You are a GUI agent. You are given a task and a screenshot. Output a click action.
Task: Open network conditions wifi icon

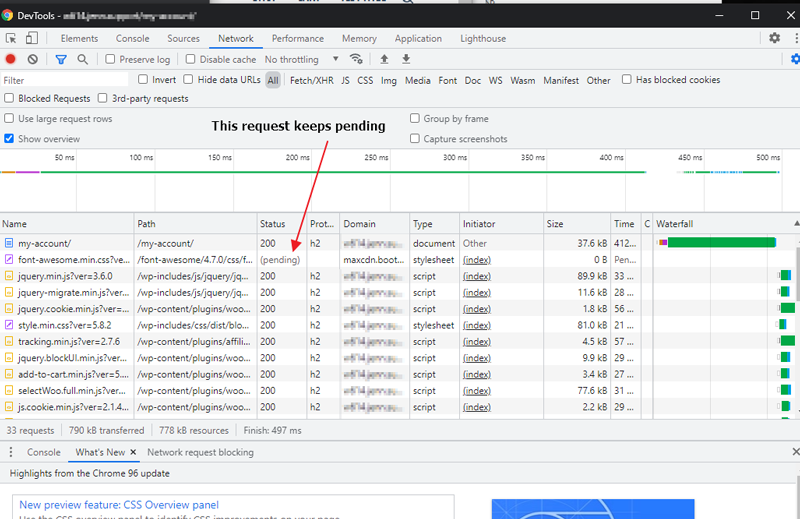click(x=356, y=59)
